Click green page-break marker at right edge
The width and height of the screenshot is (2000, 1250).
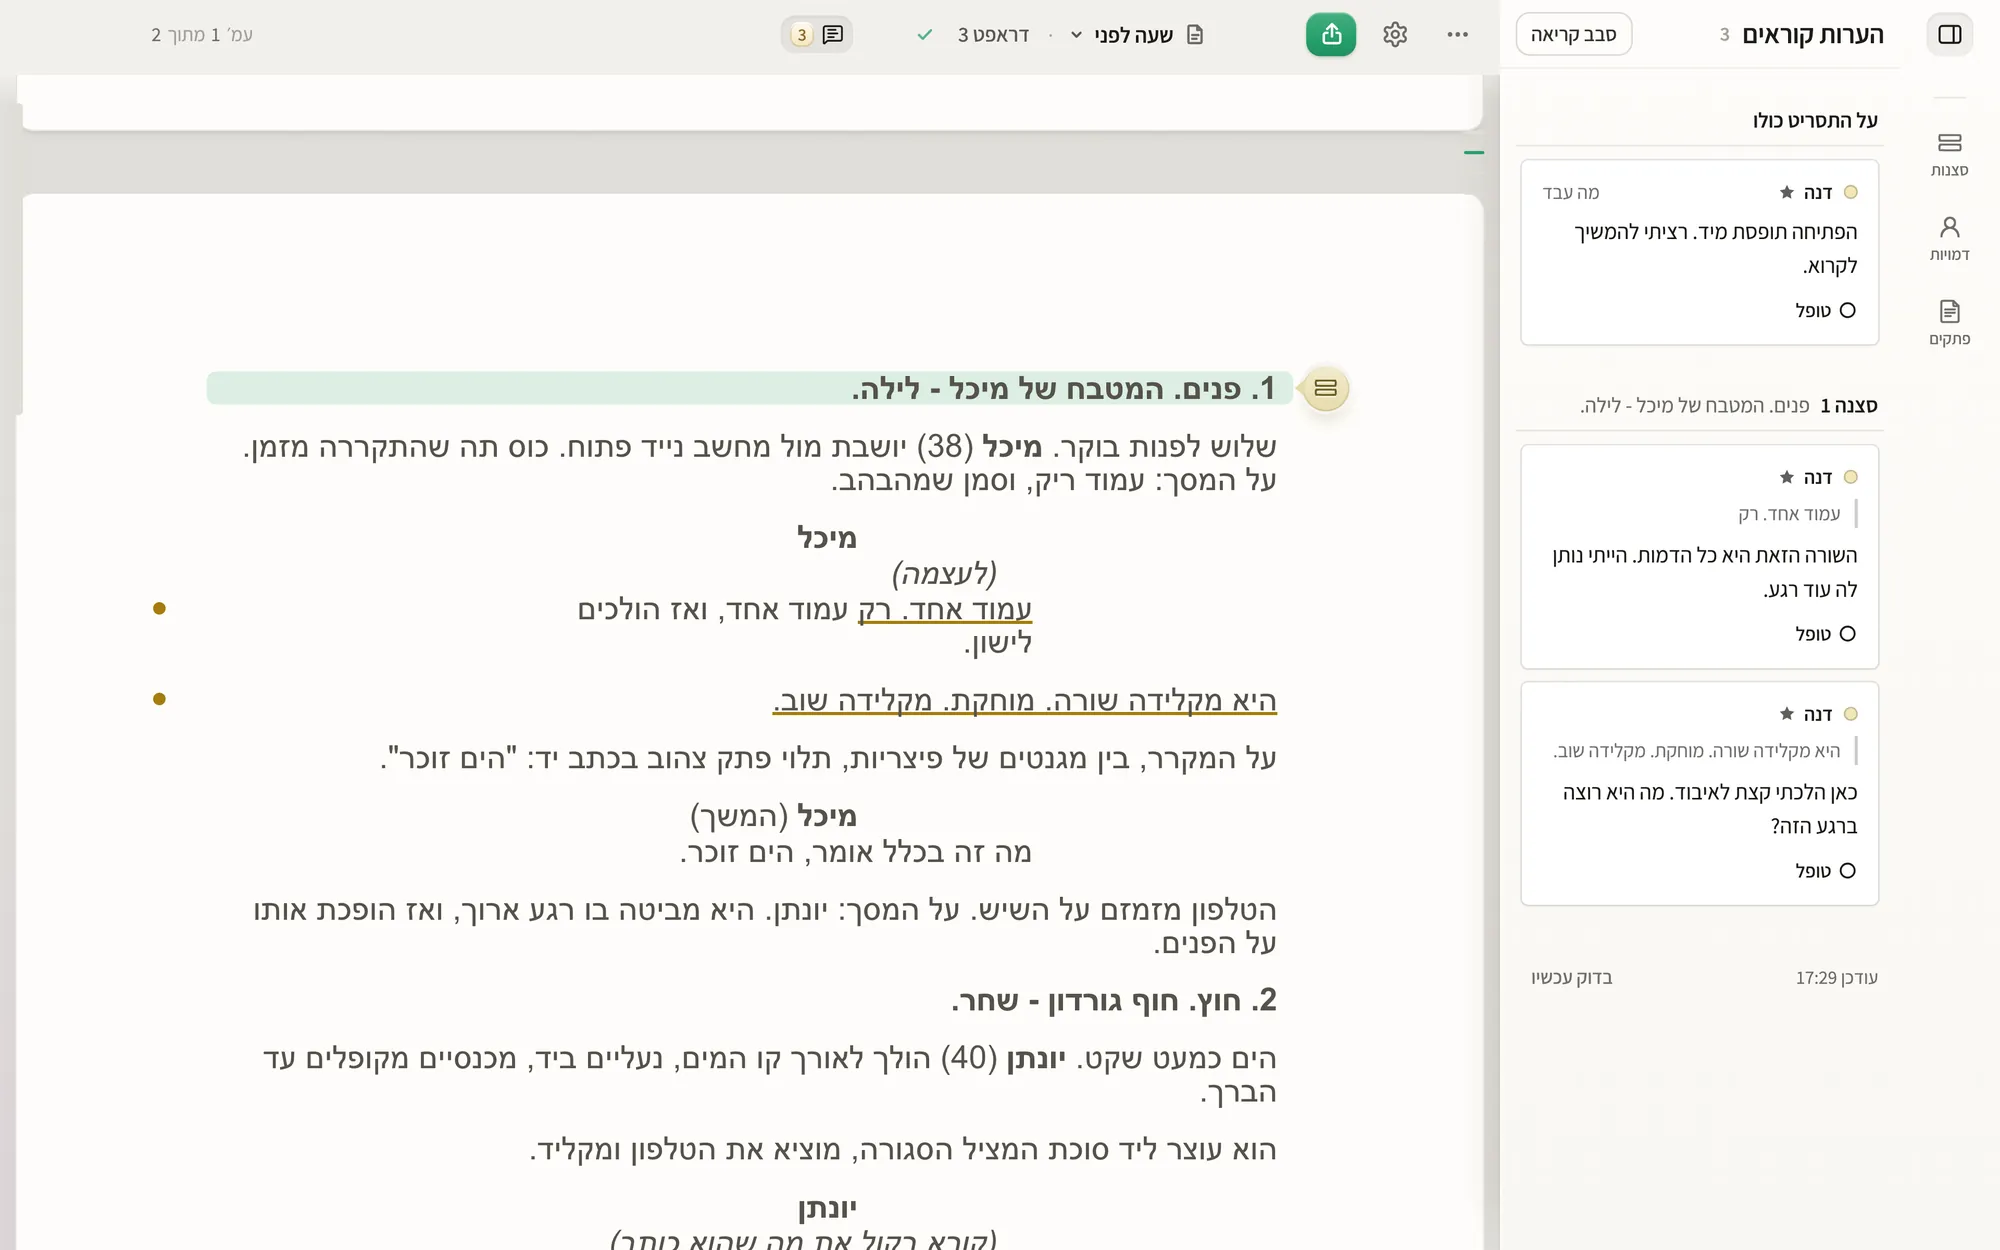coord(1473,153)
